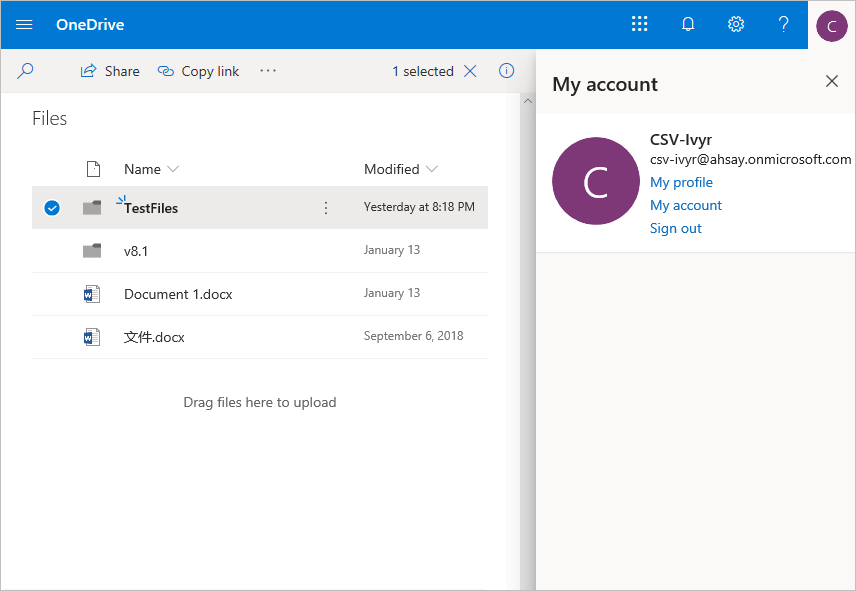The height and width of the screenshot is (591, 856).
Task: Click the Sign out link
Action: (x=676, y=228)
